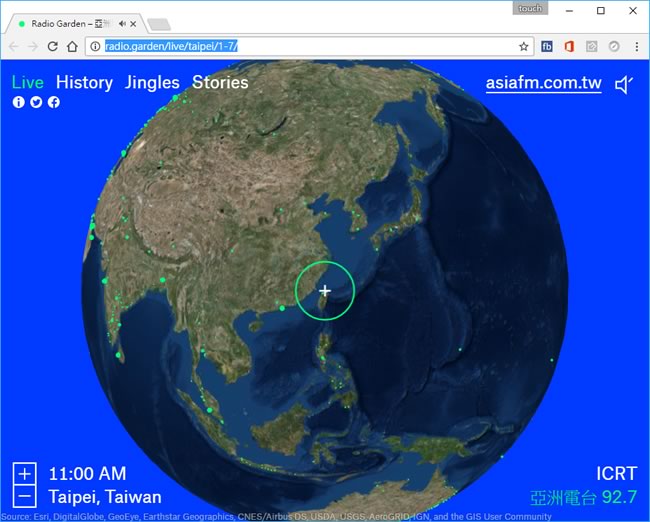Select the 亞洲電台 92.7 station

(x=583, y=497)
